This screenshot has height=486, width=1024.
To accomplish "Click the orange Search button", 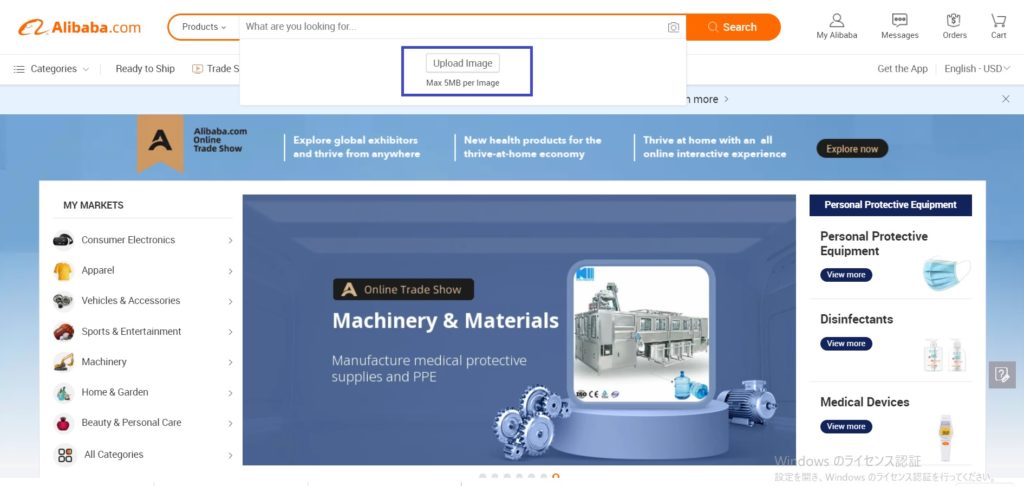I will (x=733, y=27).
